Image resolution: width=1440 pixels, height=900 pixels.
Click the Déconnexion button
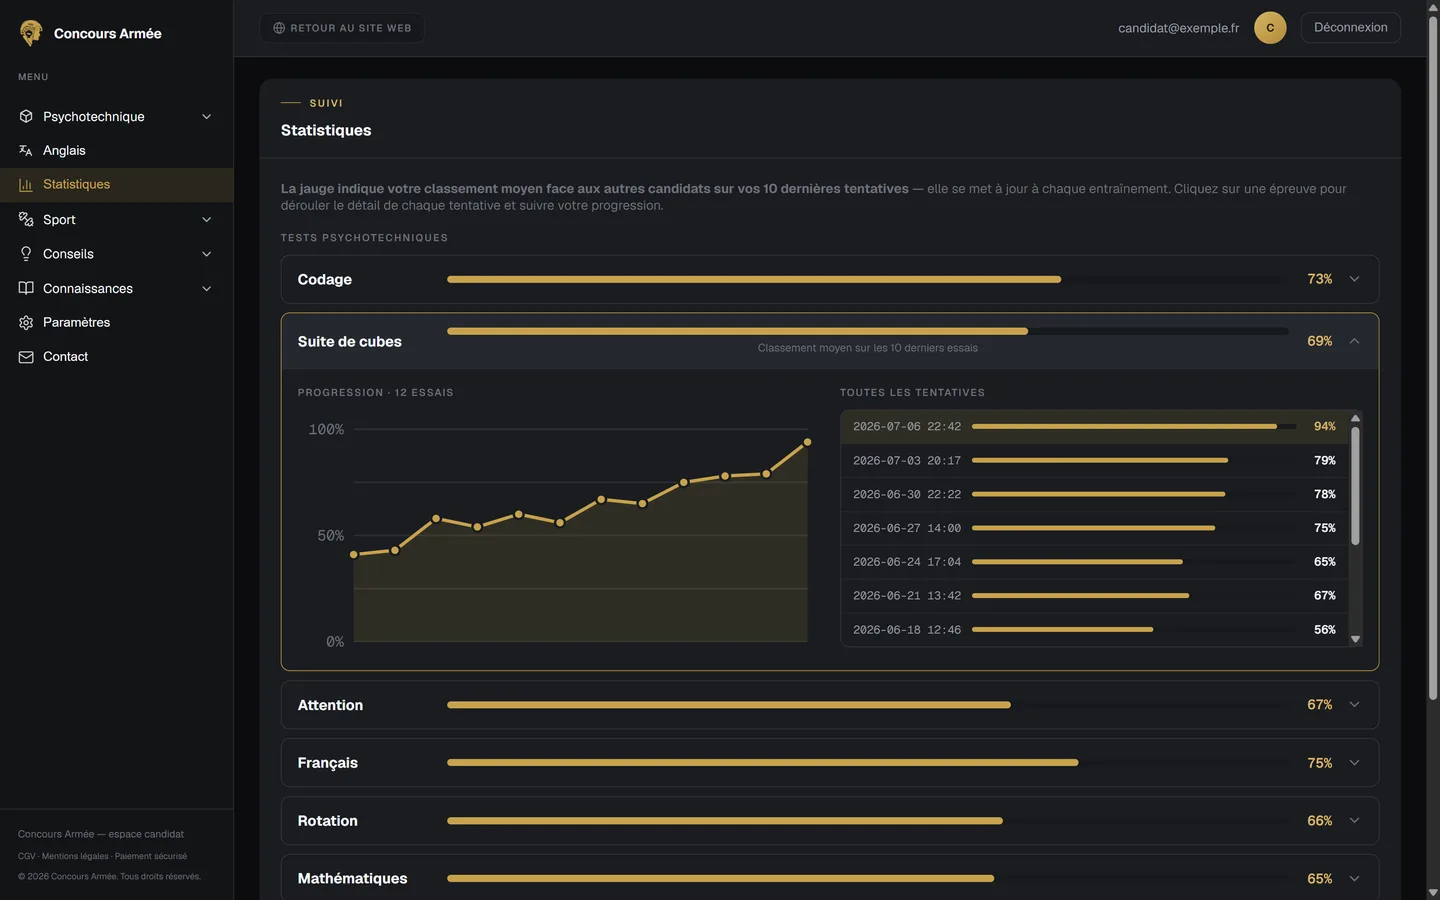click(x=1350, y=28)
